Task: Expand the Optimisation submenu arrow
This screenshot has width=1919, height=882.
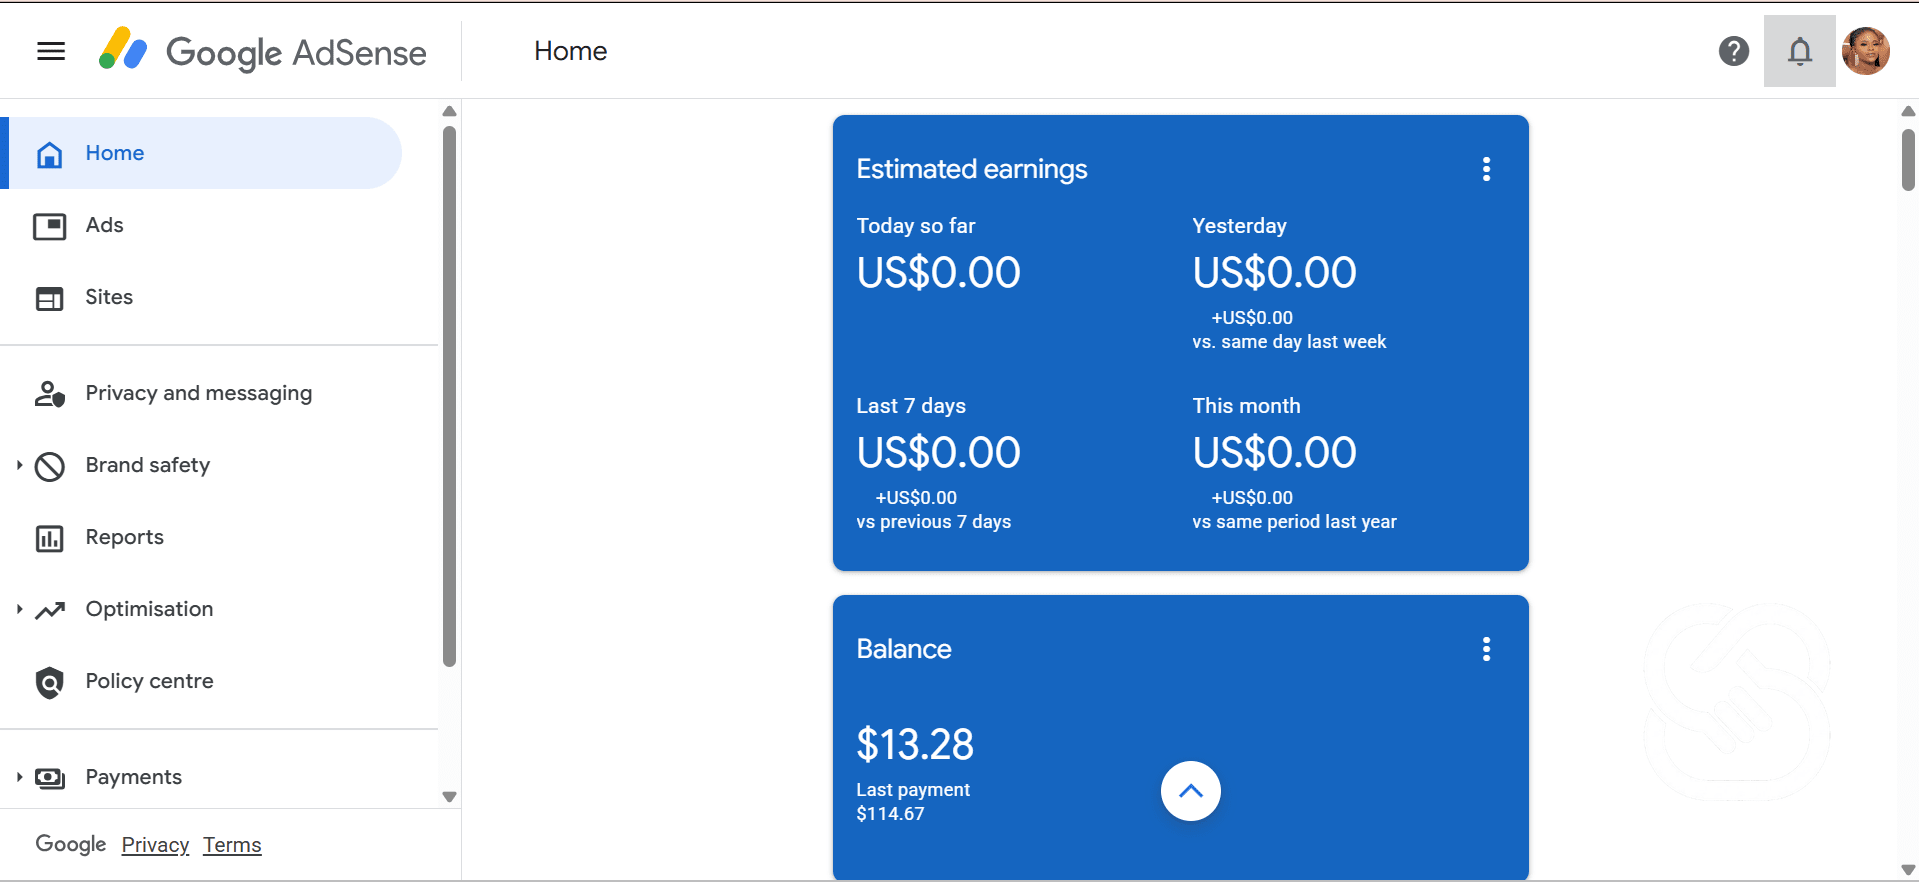Action: tap(19, 609)
